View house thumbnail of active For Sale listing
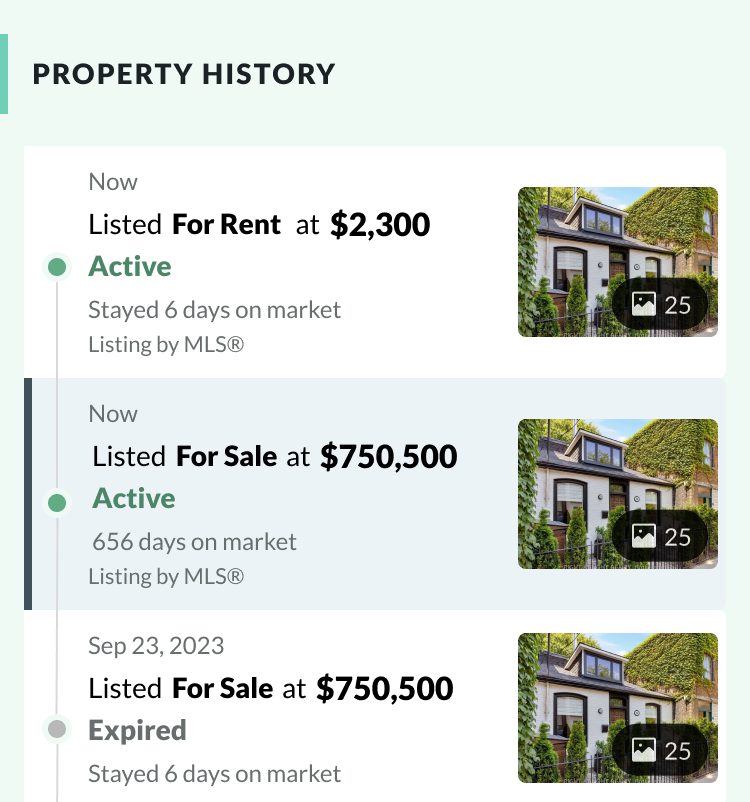This screenshot has width=750, height=802. click(x=617, y=494)
